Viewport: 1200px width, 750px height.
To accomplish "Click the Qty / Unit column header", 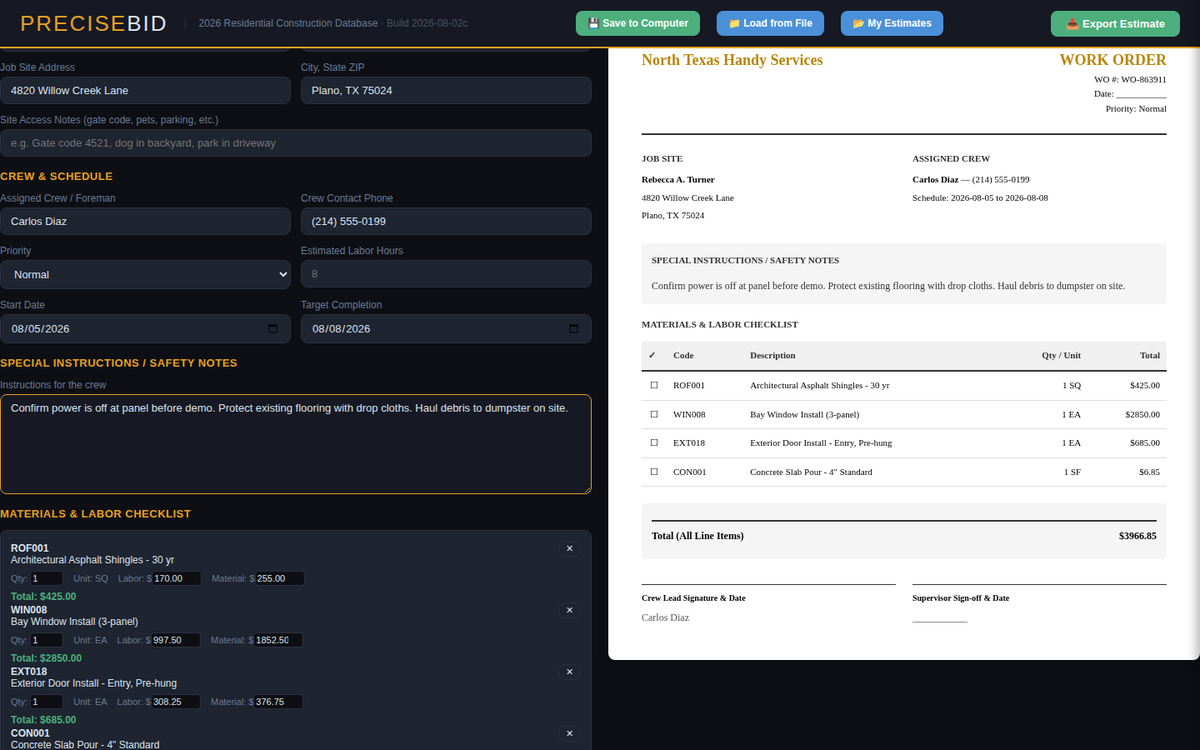I will point(1061,355).
